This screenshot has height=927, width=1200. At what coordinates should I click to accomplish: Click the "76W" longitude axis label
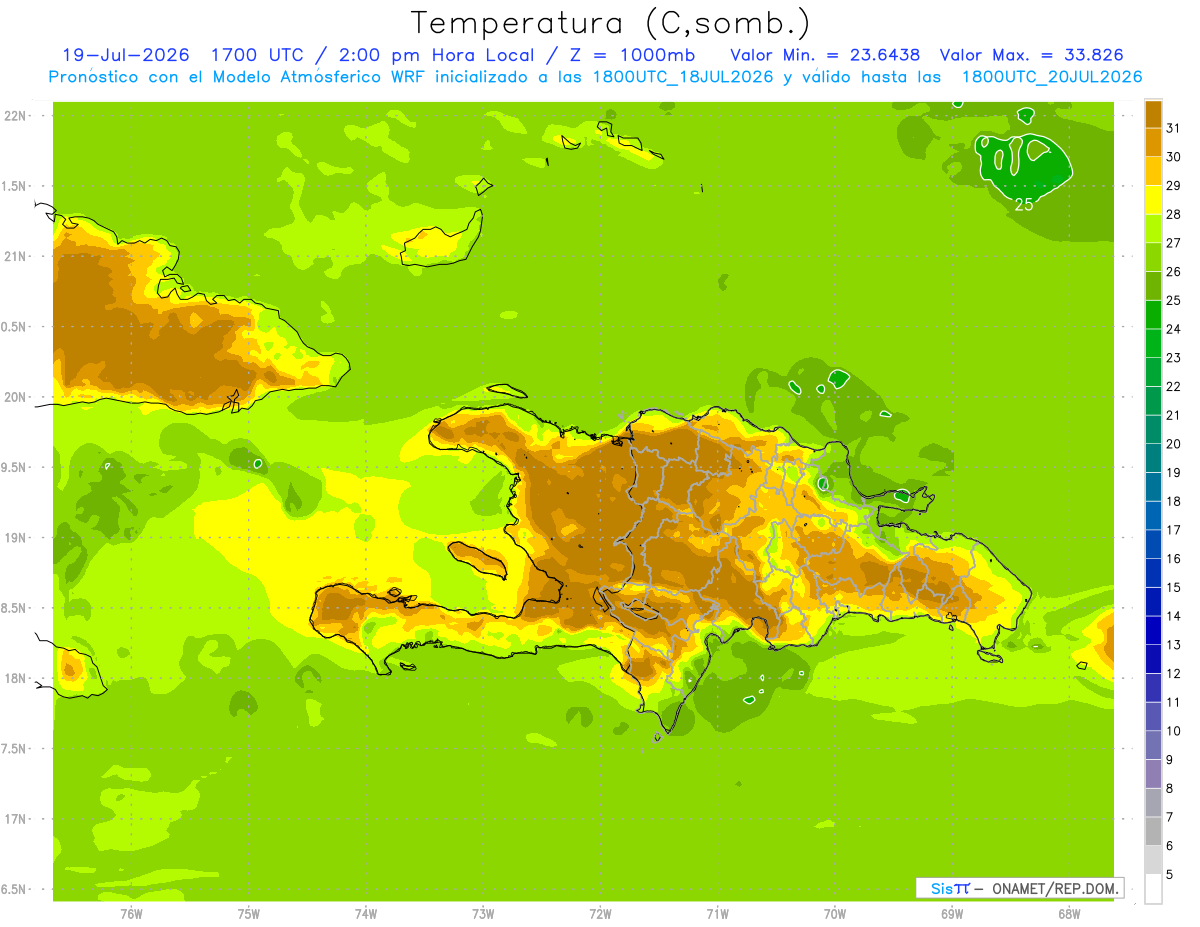pyautogui.click(x=131, y=914)
